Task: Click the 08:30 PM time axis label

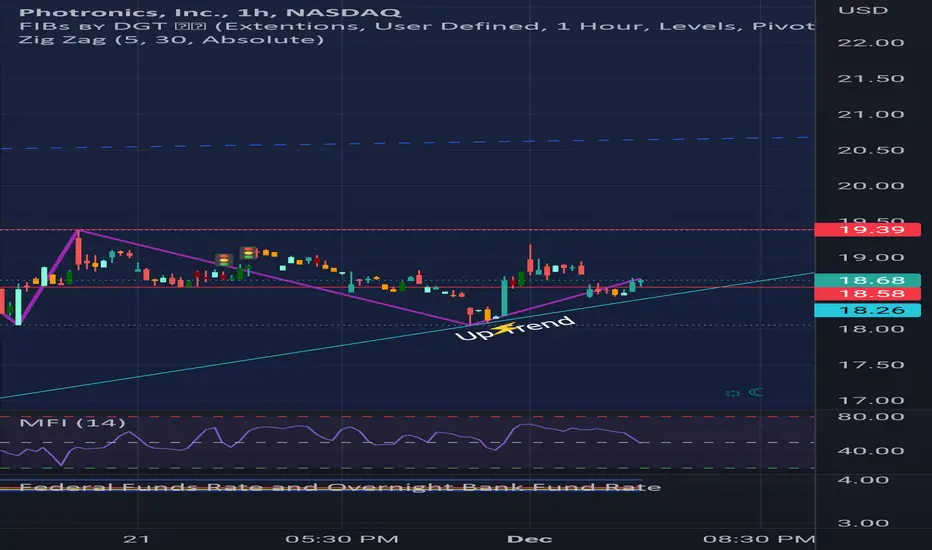Action: click(x=759, y=539)
